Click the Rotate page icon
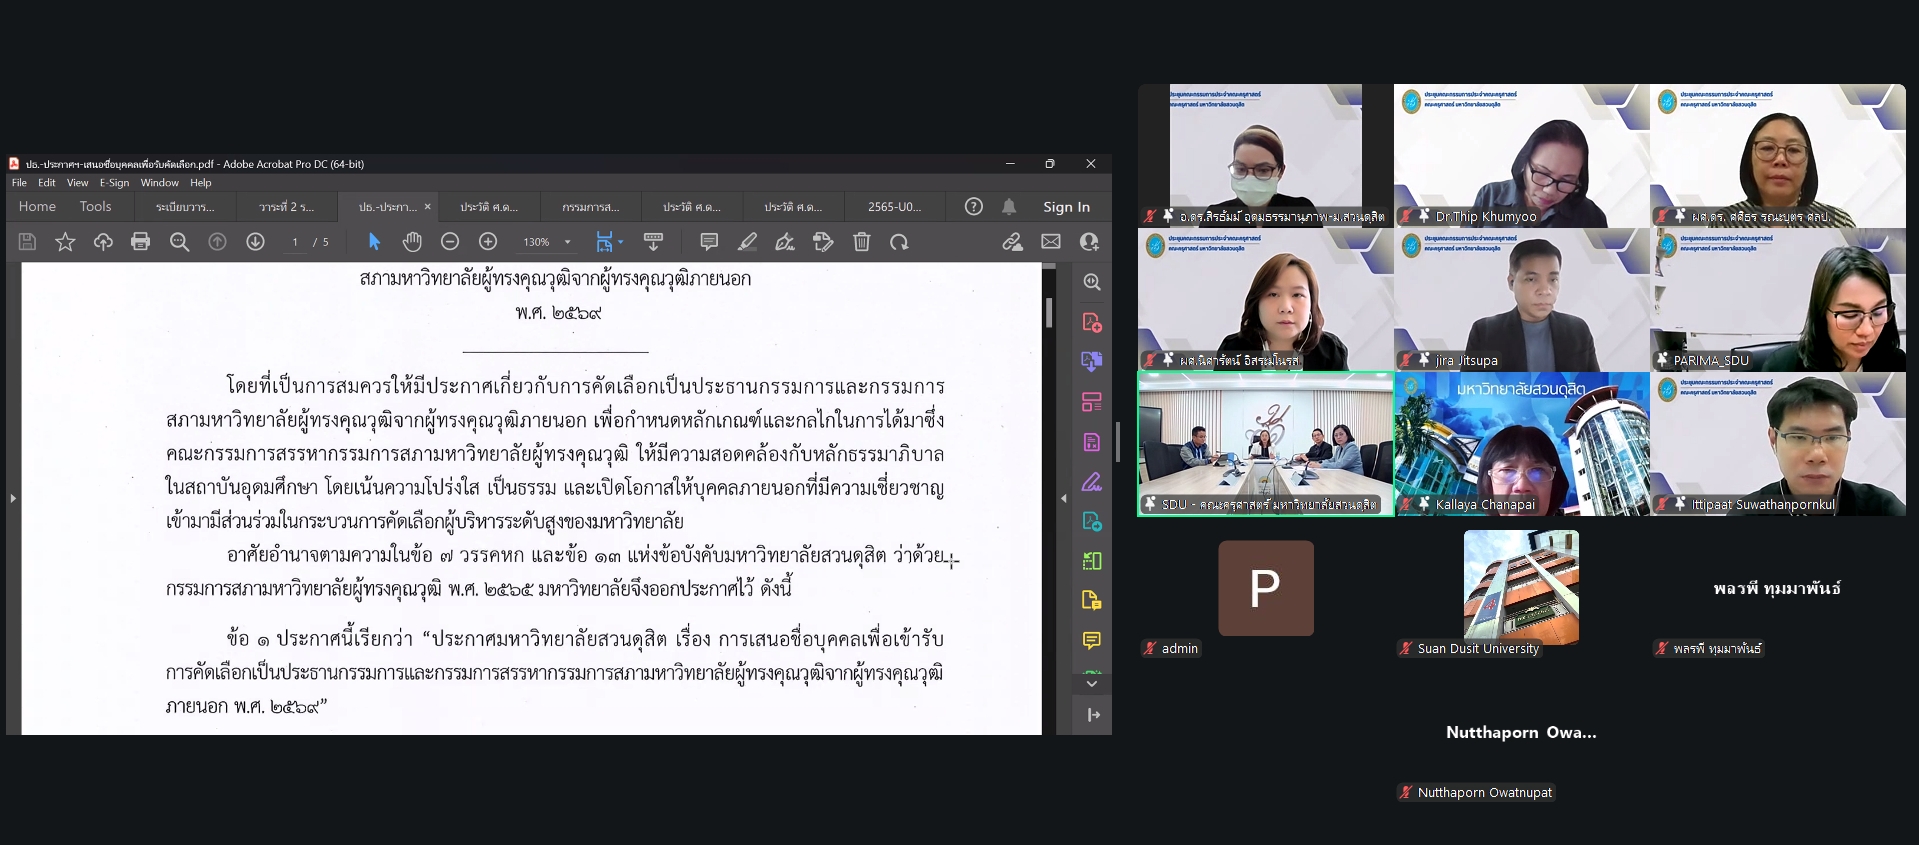The height and width of the screenshot is (845, 1919). coord(899,242)
